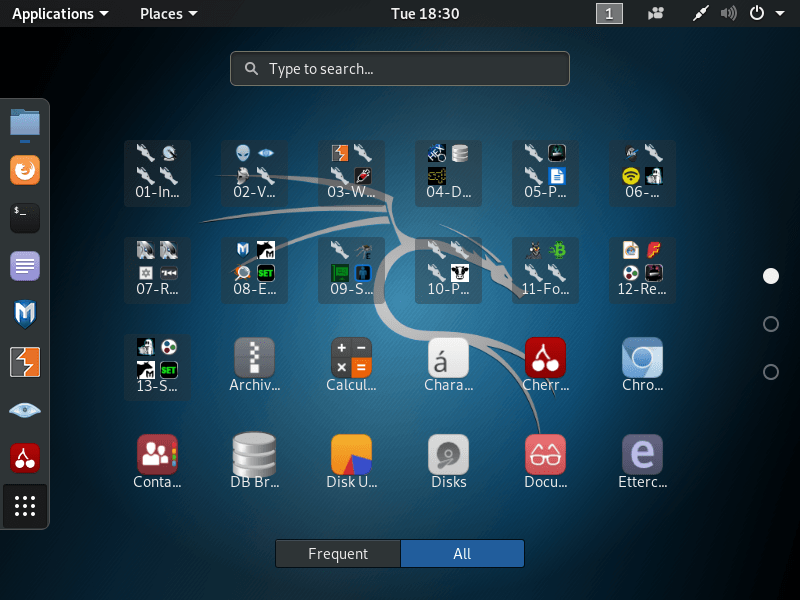Image resolution: width=800 pixels, height=600 pixels.
Task: Open the 04-D... app folder
Action: 448,173
